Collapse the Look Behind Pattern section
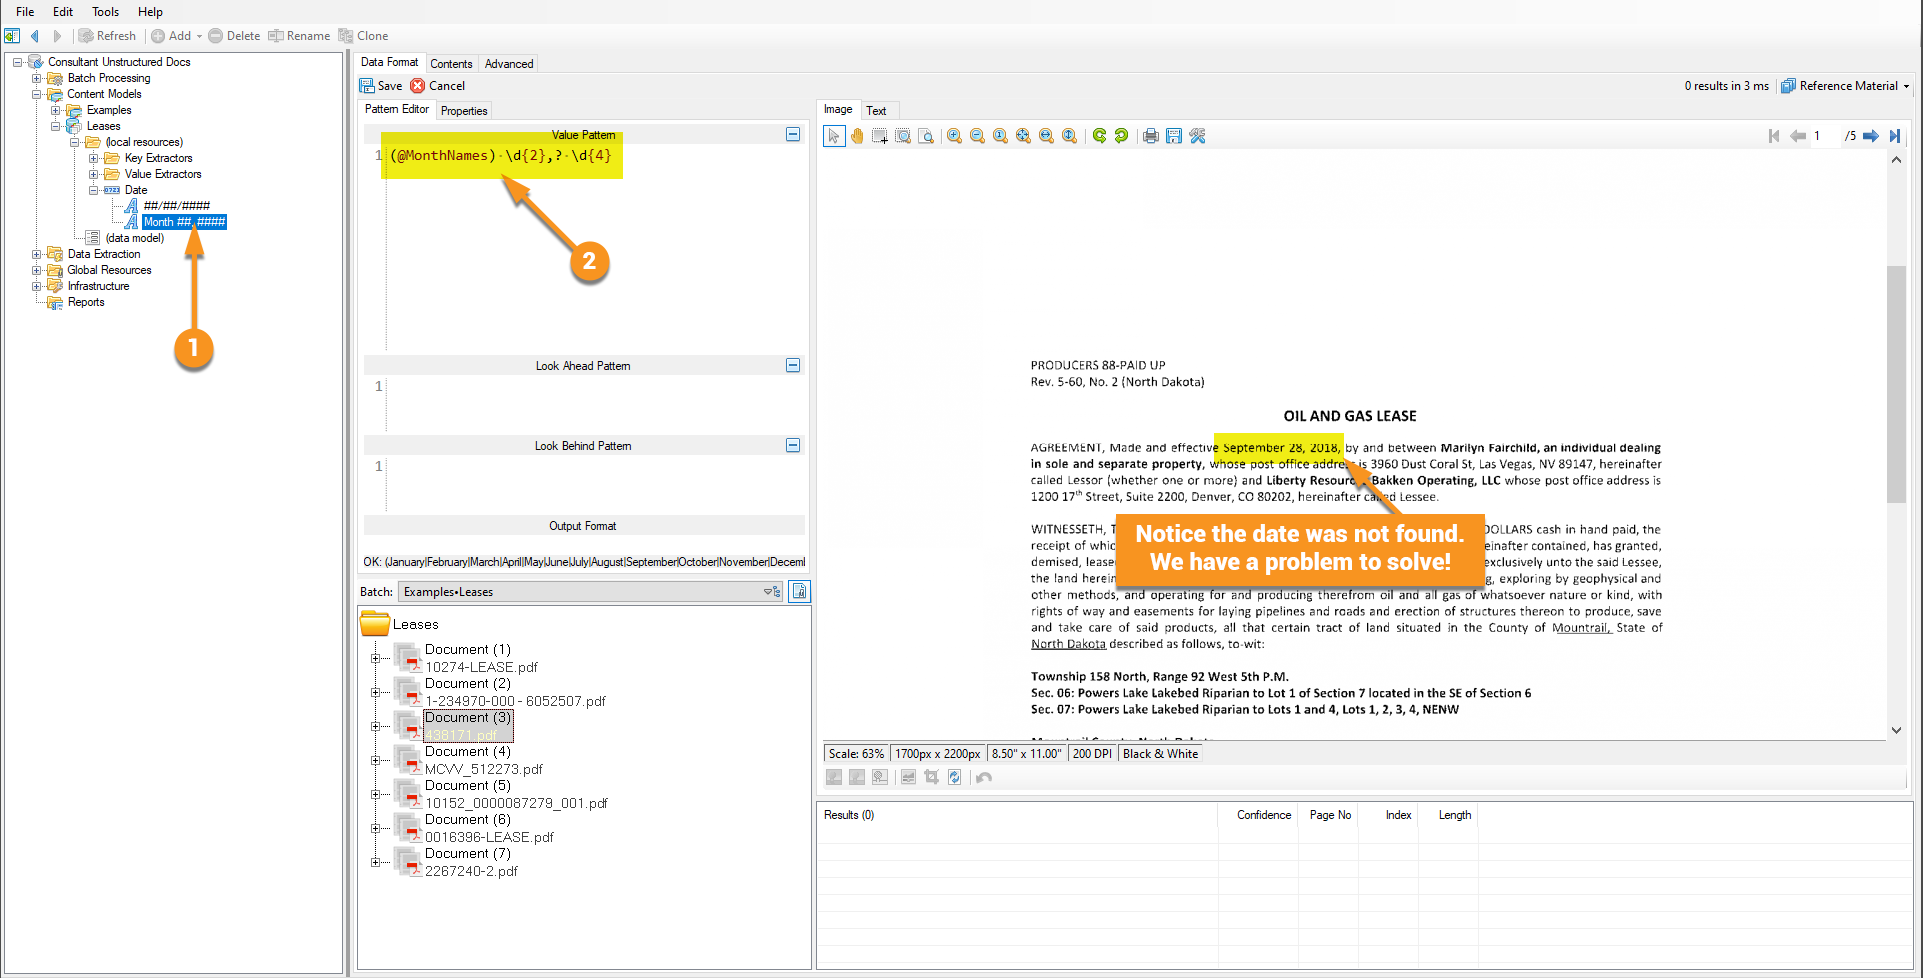Screen dimensions: 1923x978 tap(793, 445)
